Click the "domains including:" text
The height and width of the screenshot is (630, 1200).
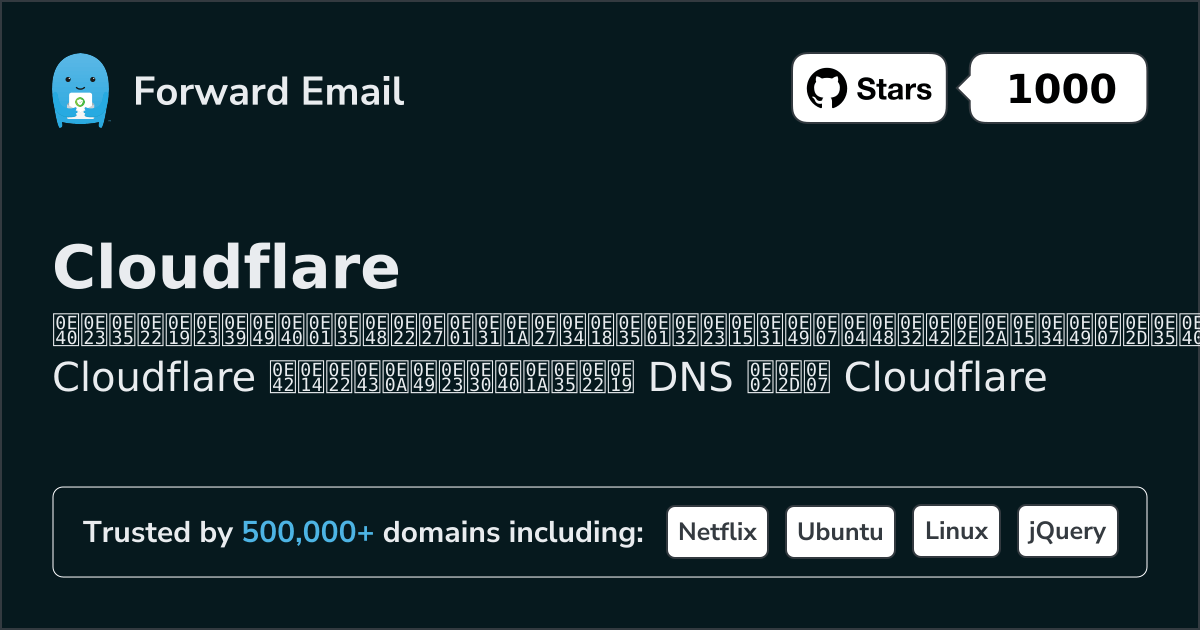coord(513,532)
